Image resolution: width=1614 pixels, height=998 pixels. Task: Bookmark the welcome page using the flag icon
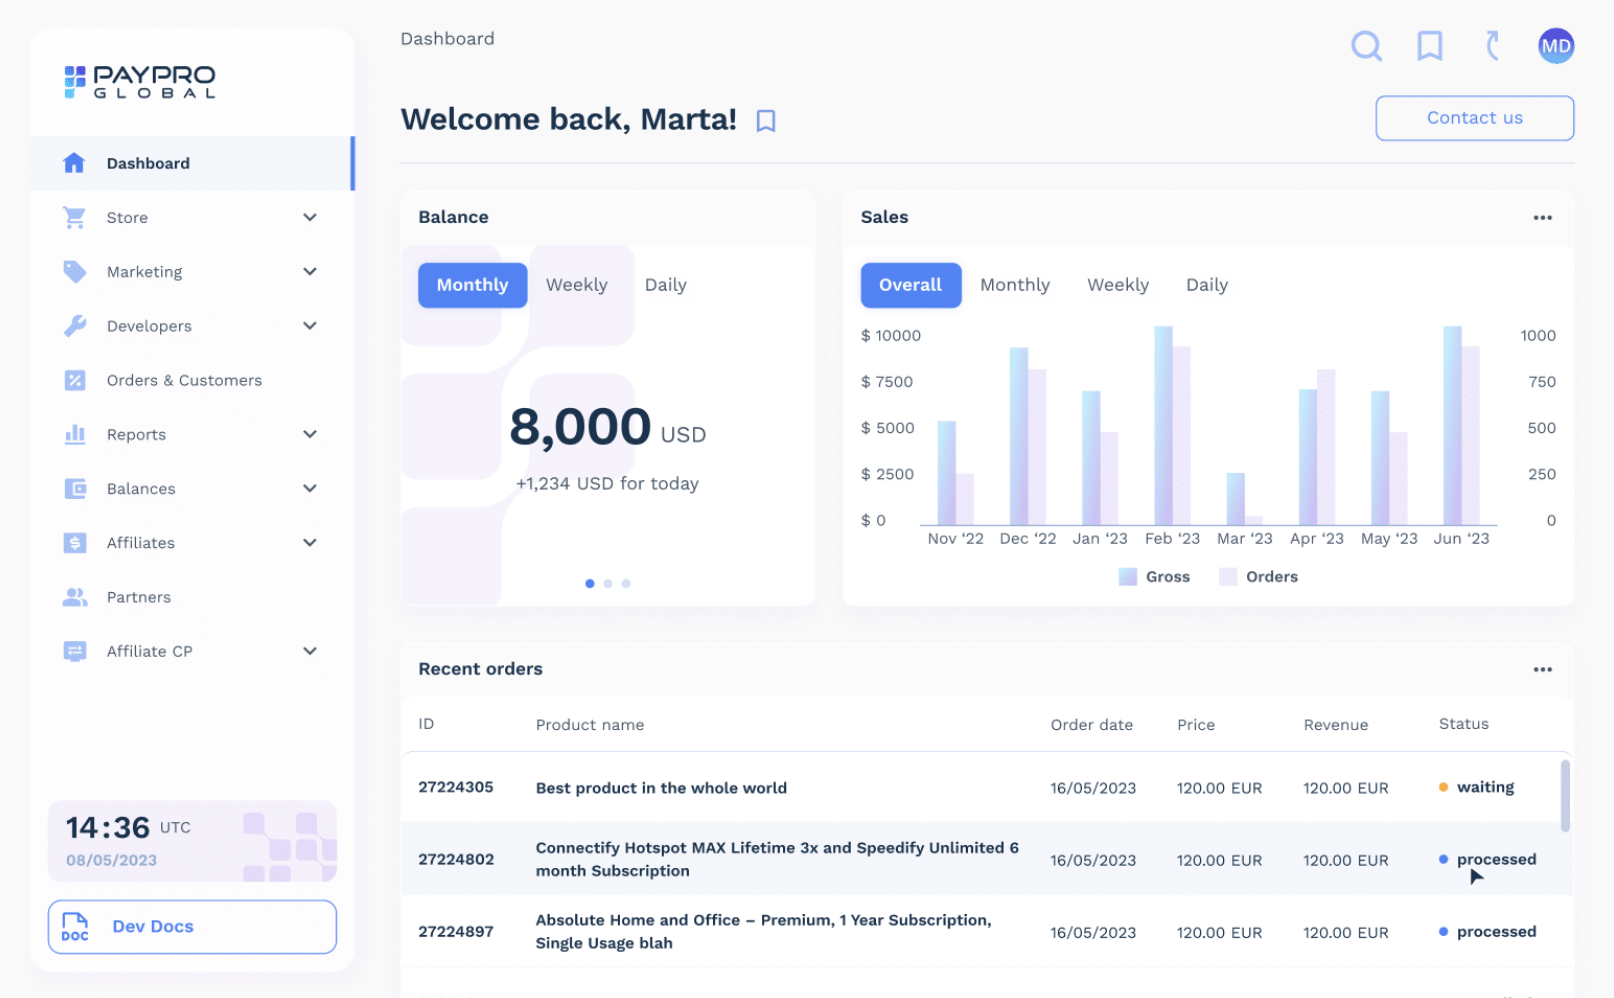click(x=766, y=120)
